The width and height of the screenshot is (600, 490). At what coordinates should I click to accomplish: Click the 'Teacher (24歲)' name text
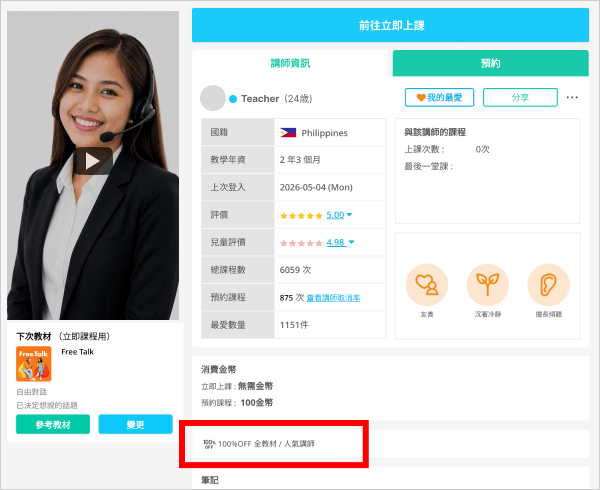(277, 99)
